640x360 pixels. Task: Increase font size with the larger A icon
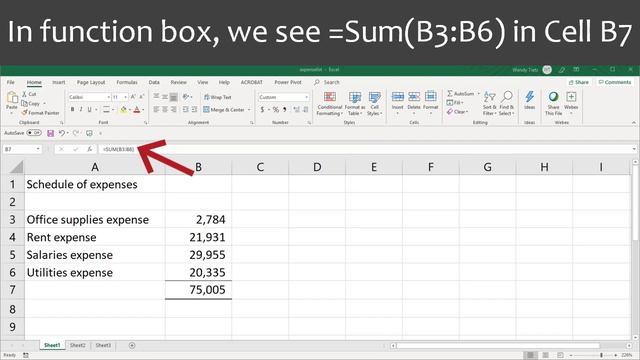pos(133,97)
